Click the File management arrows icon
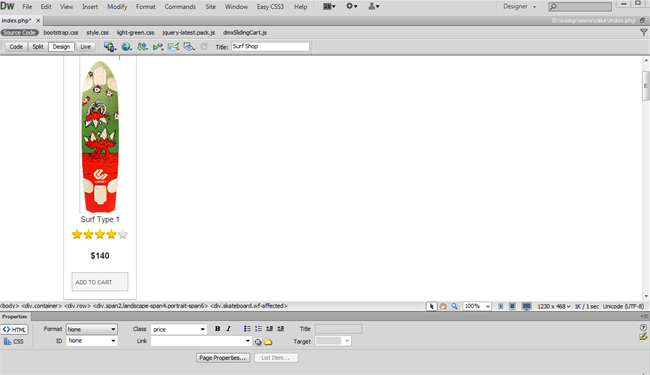 [x=142, y=47]
